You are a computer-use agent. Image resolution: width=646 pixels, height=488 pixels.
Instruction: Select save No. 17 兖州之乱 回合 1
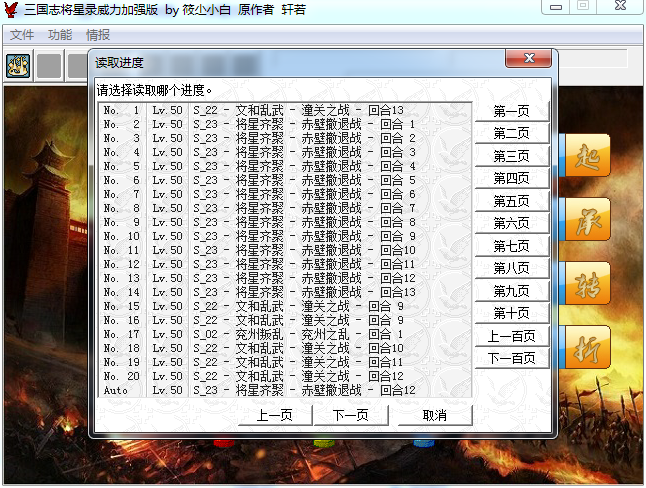tap(285, 335)
